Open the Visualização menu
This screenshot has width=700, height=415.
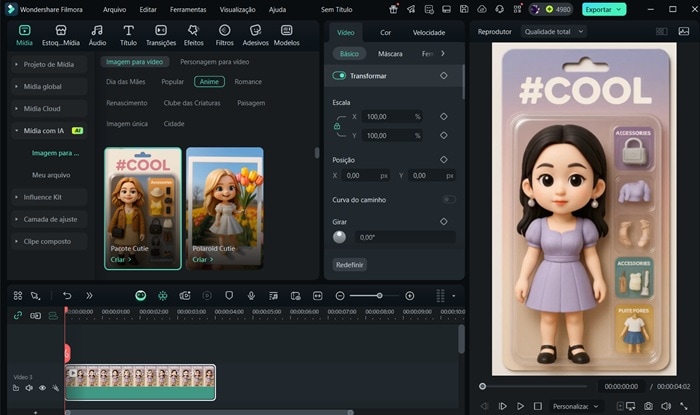pos(238,9)
